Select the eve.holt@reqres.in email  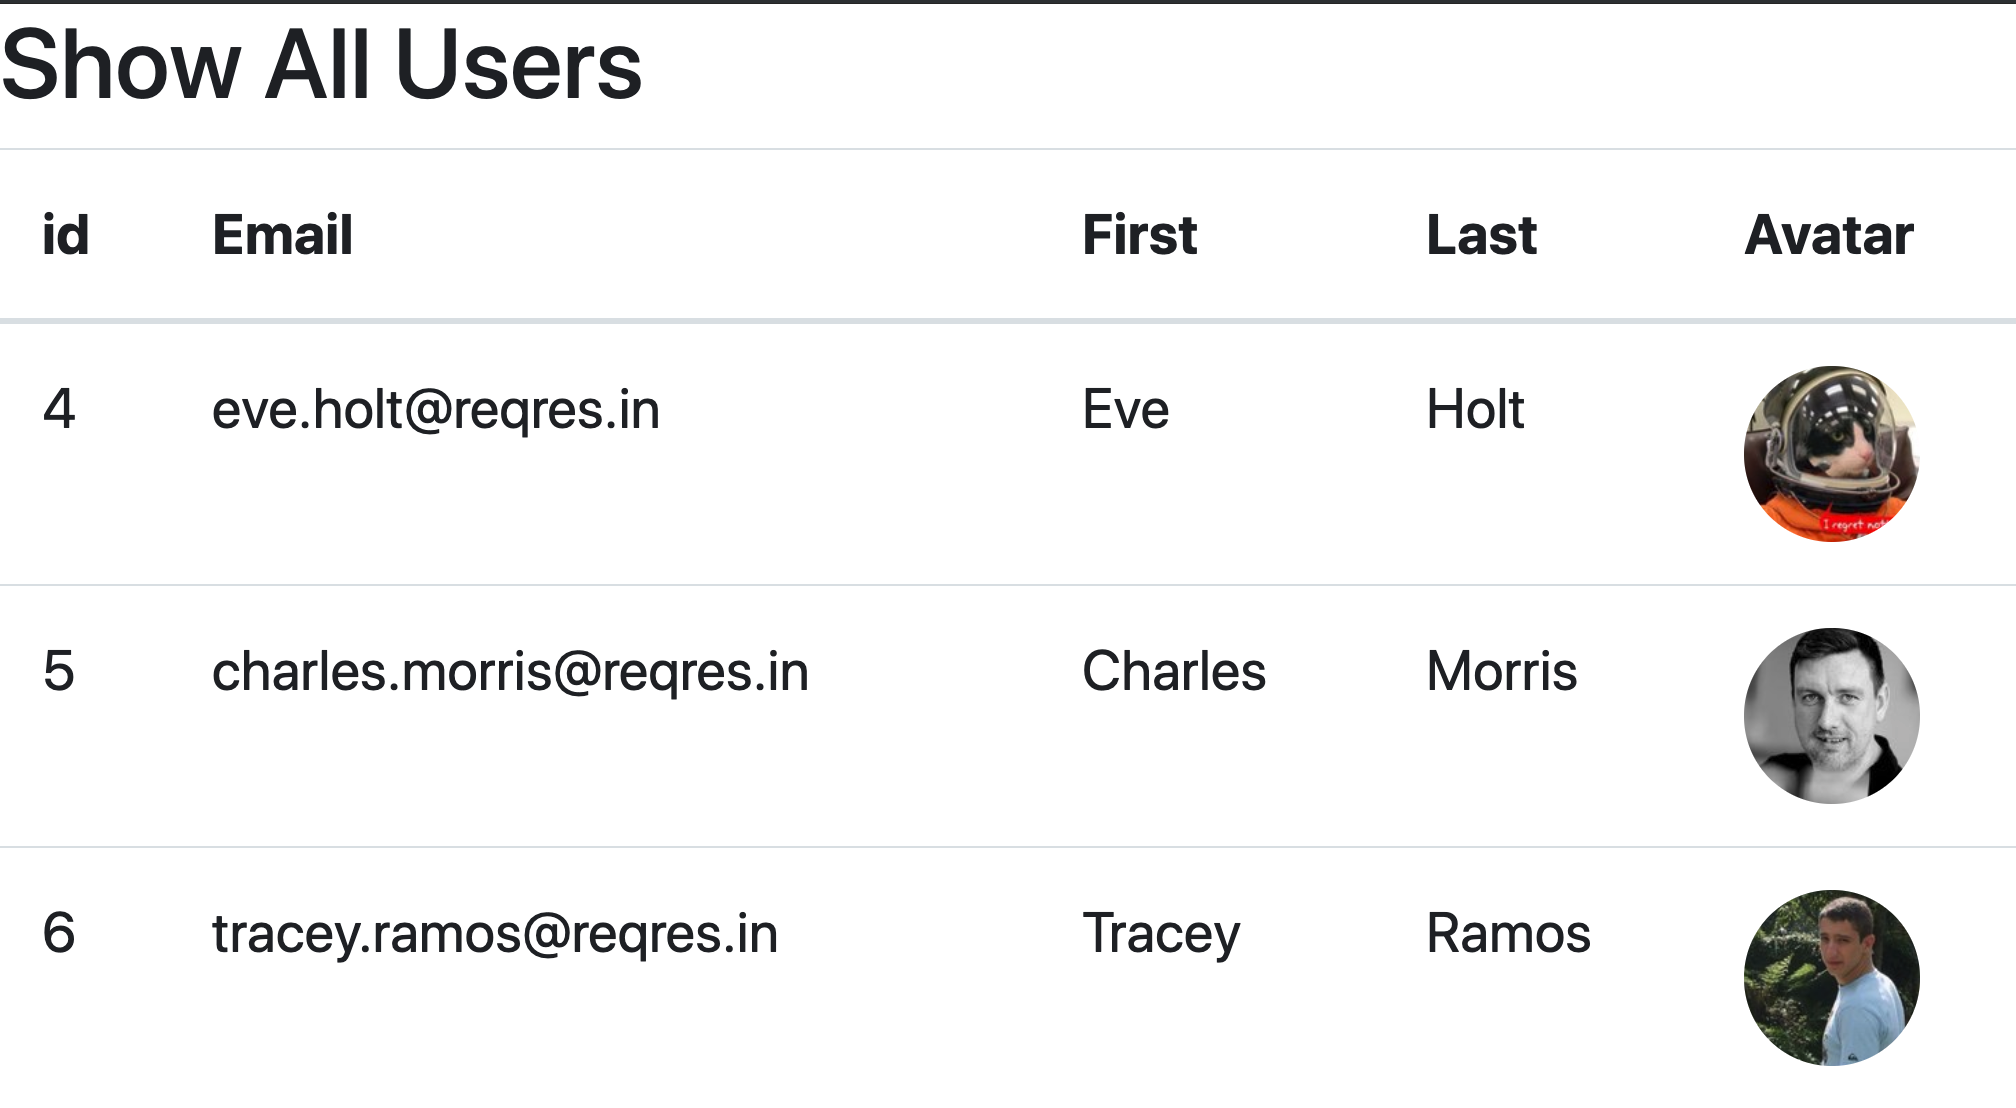coord(436,410)
